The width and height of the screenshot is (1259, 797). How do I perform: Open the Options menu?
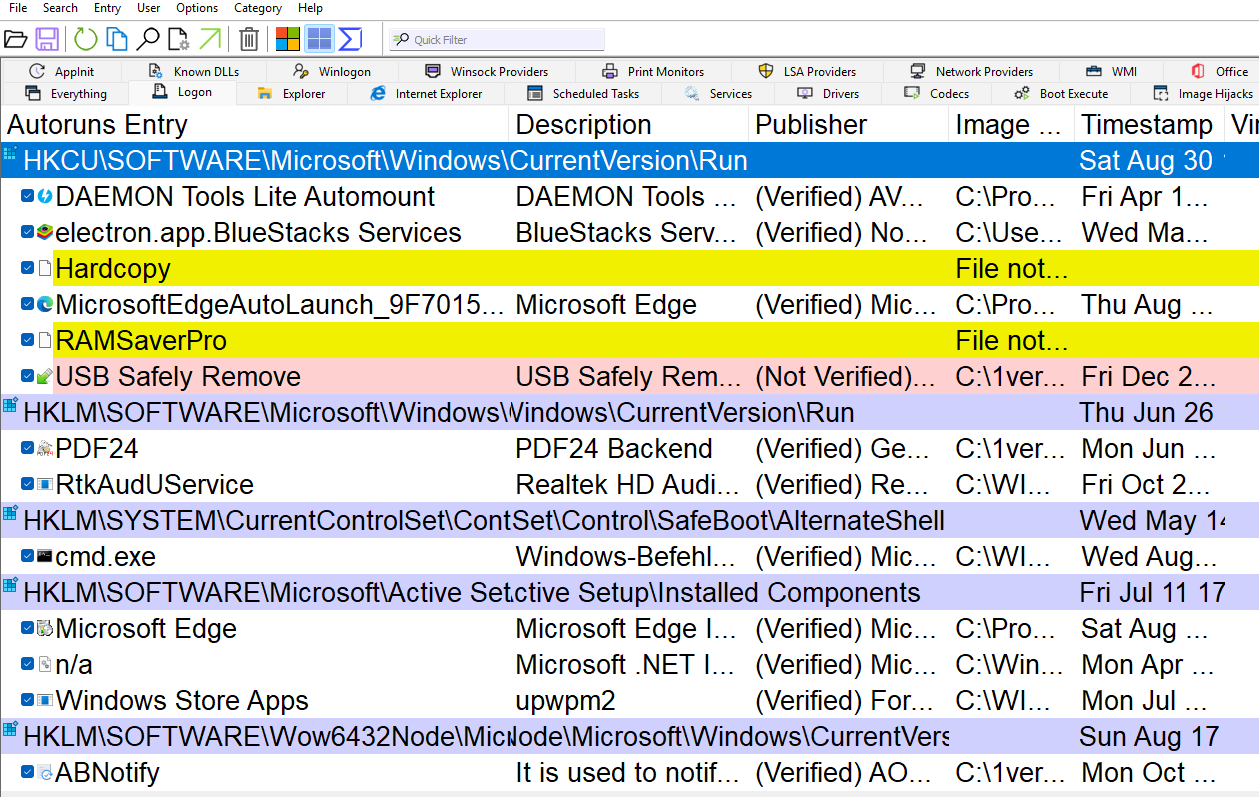(x=197, y=8)
